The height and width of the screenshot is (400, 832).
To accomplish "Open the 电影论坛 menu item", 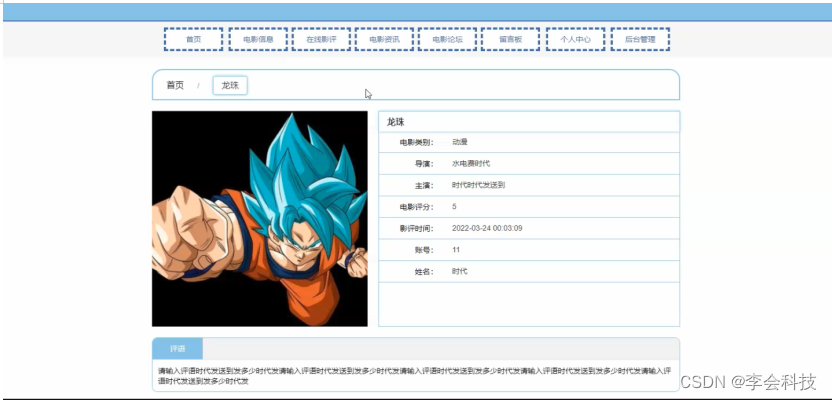I will click(447, 39).
